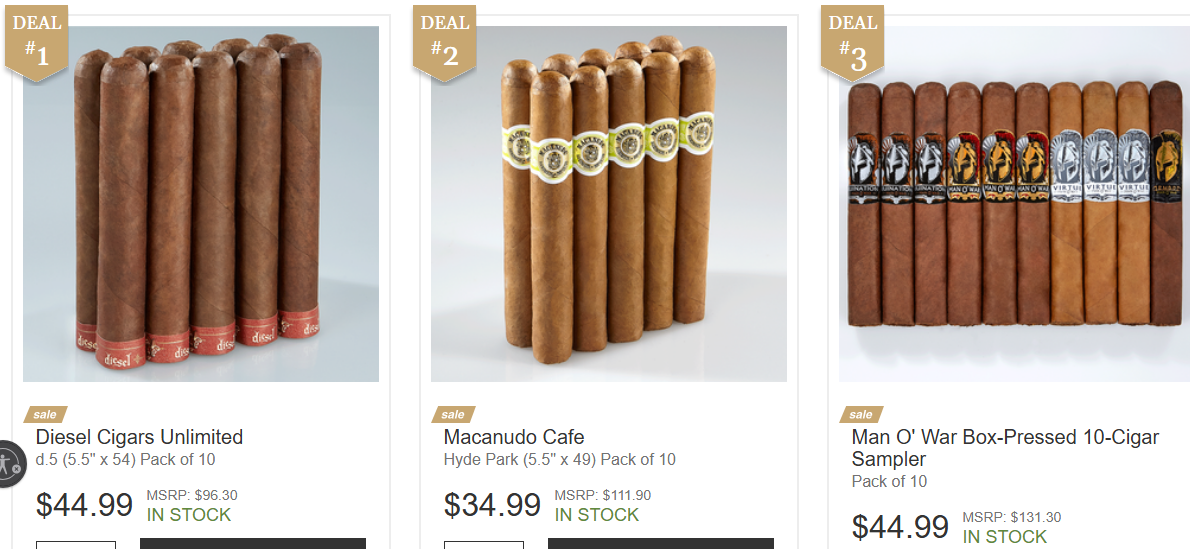Click the quantity field under Diesel's $44.99 price
Image resolution: width=1190 pixels, height=549 pixels.
[x=76, y=544]
